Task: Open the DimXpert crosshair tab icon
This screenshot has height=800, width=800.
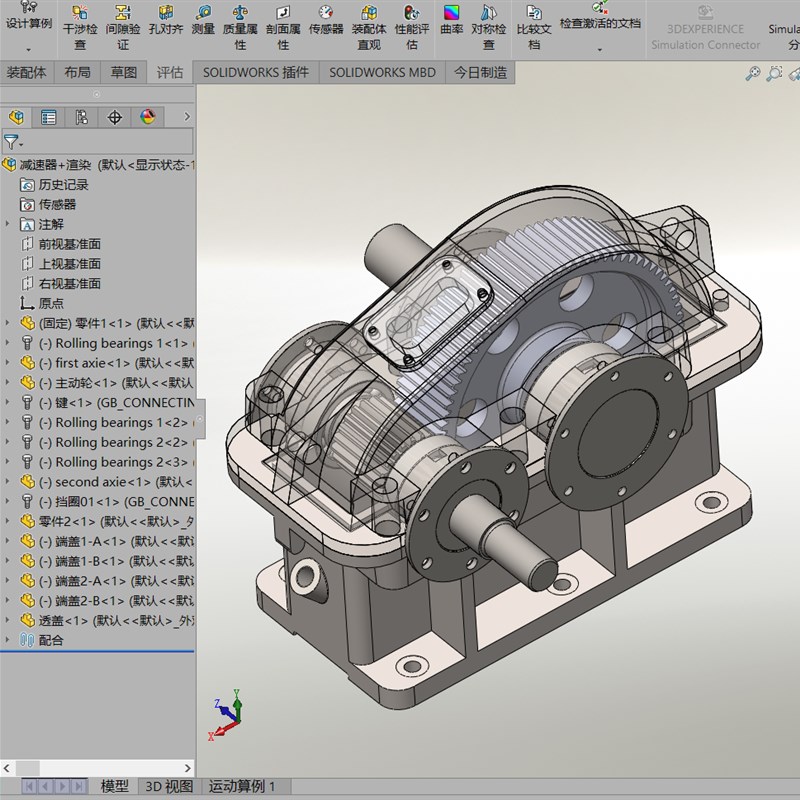Action: [x=115, y=118]
